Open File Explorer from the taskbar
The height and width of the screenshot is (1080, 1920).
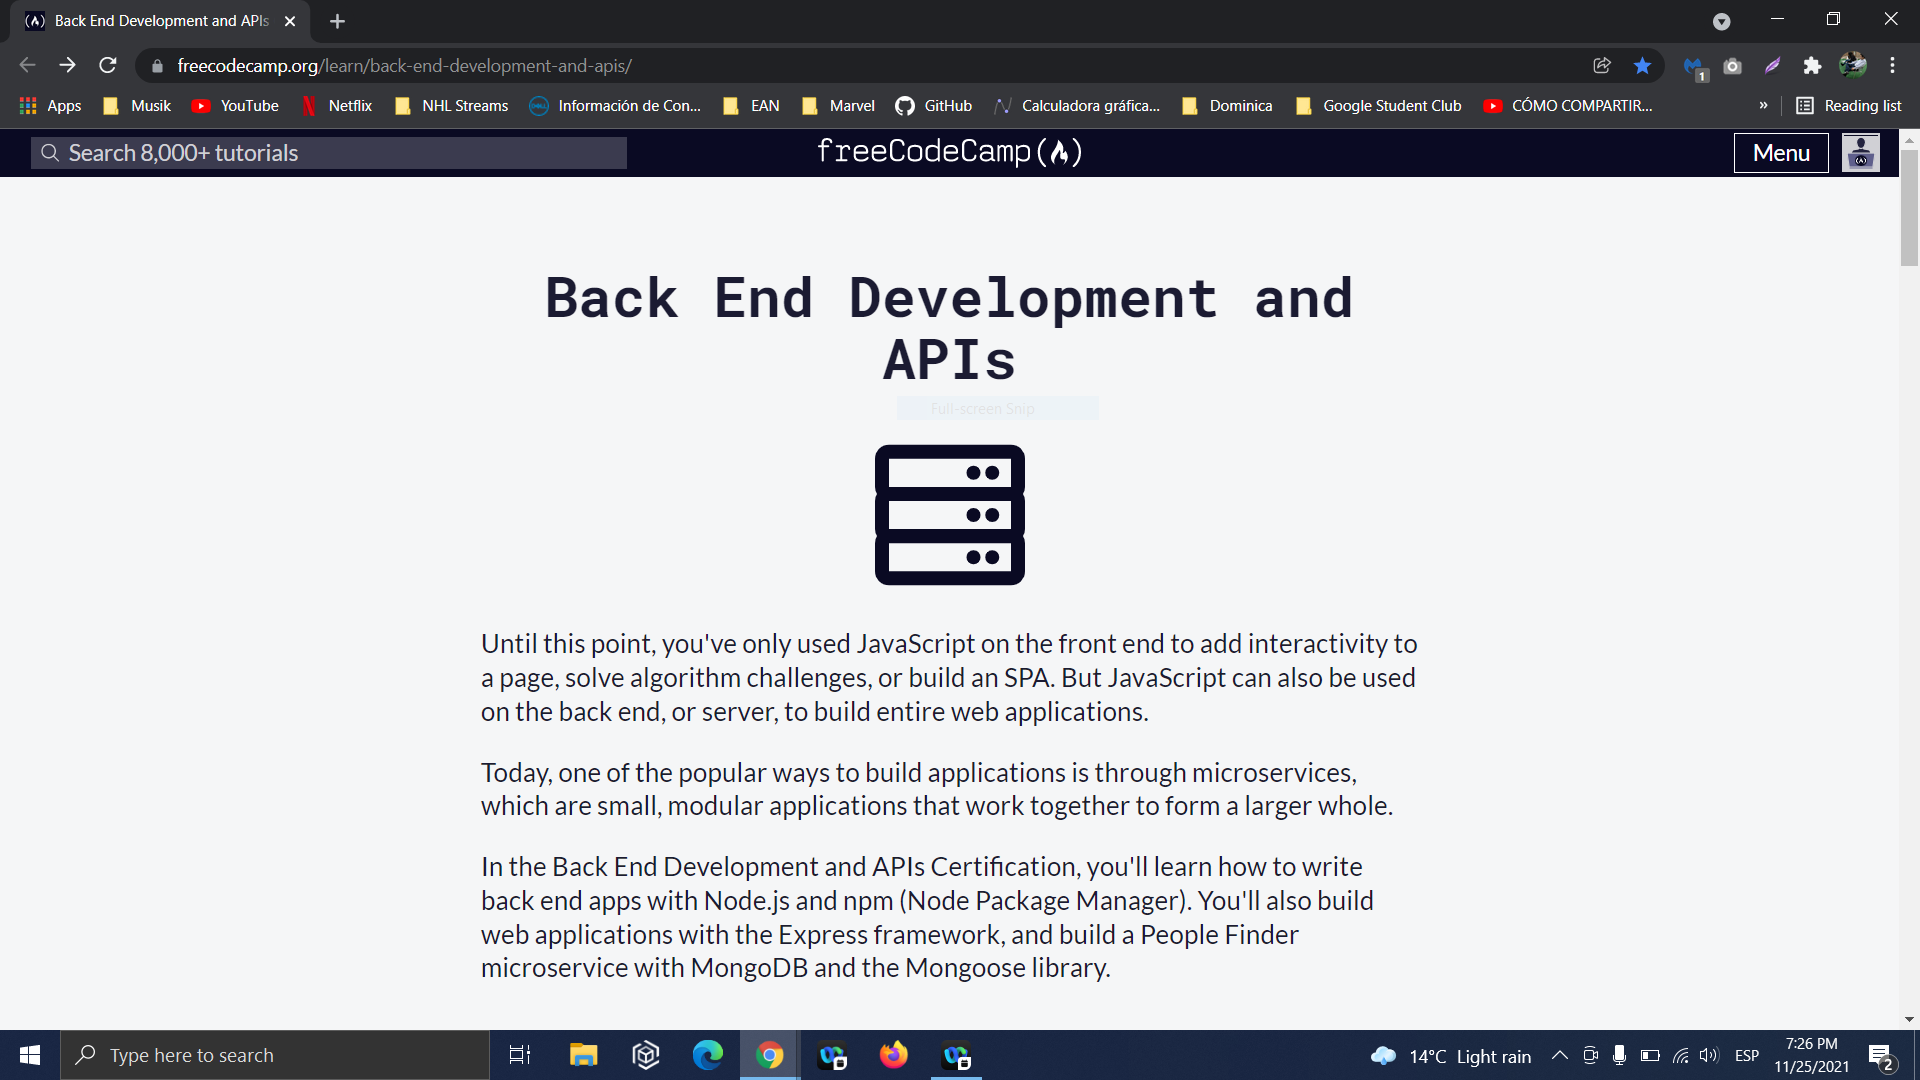coord(583,1055)
